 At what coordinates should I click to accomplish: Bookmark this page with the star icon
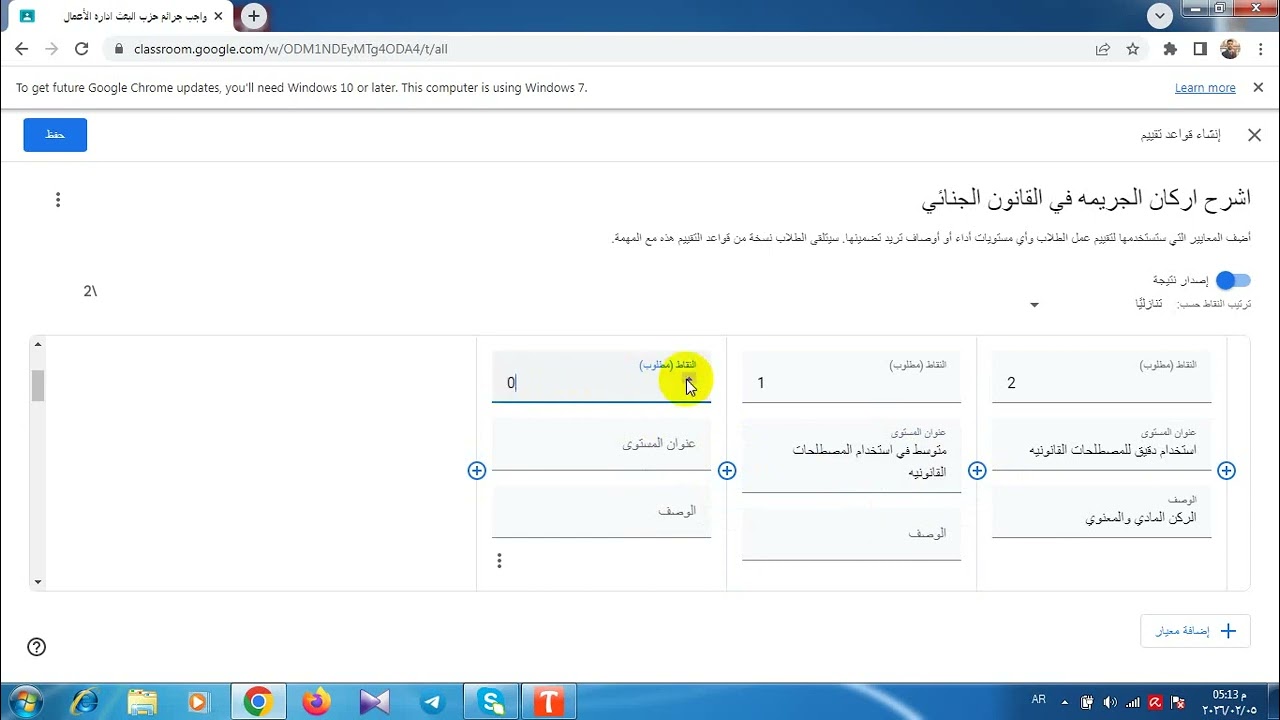coord(1133,48)
